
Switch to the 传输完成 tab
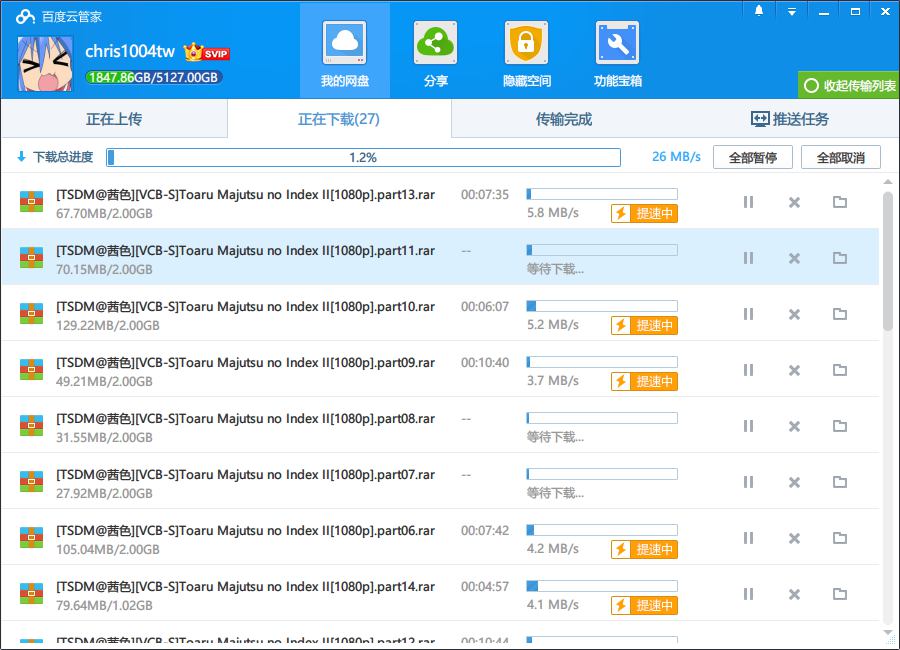pyautogui.click(x=564, y=119)
